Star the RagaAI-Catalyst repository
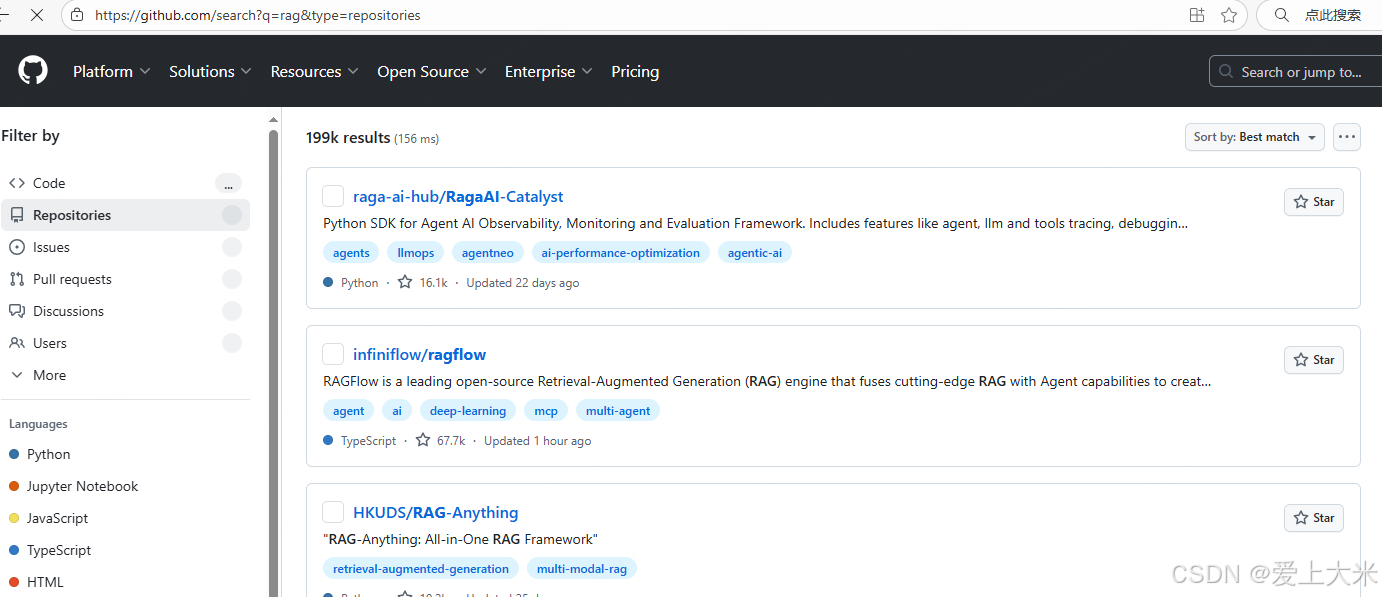 tap(1314, 202)
